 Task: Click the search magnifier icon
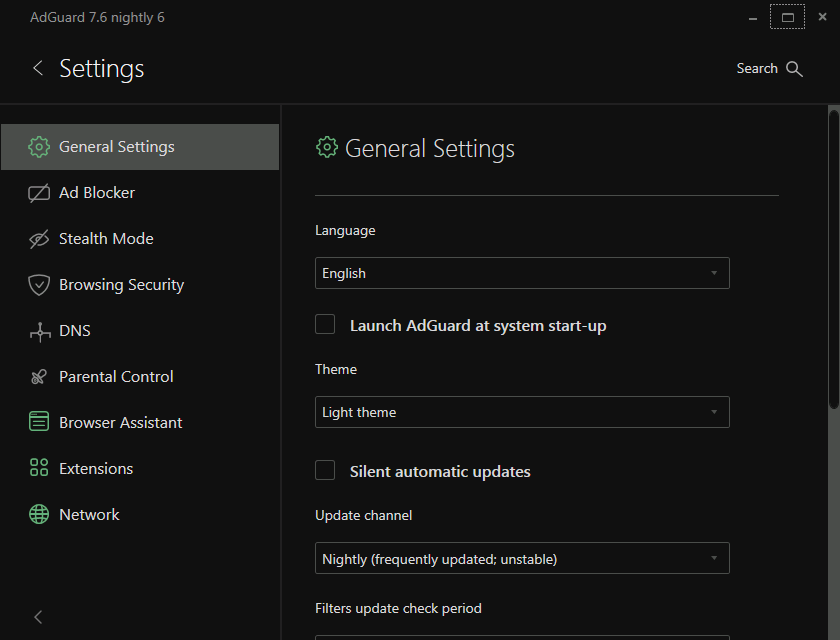[795, 69]
